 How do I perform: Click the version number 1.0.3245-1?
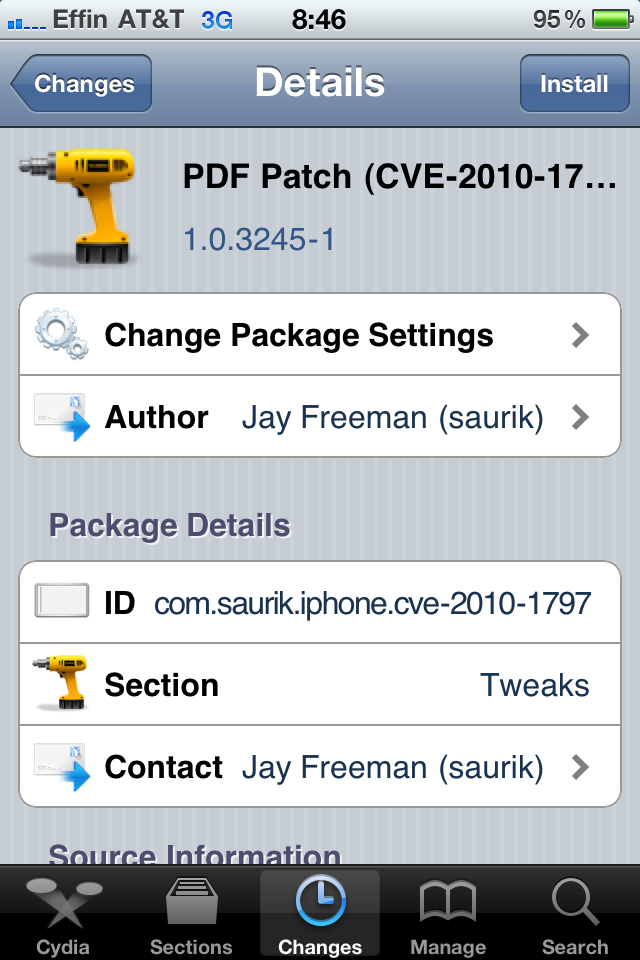259,239
